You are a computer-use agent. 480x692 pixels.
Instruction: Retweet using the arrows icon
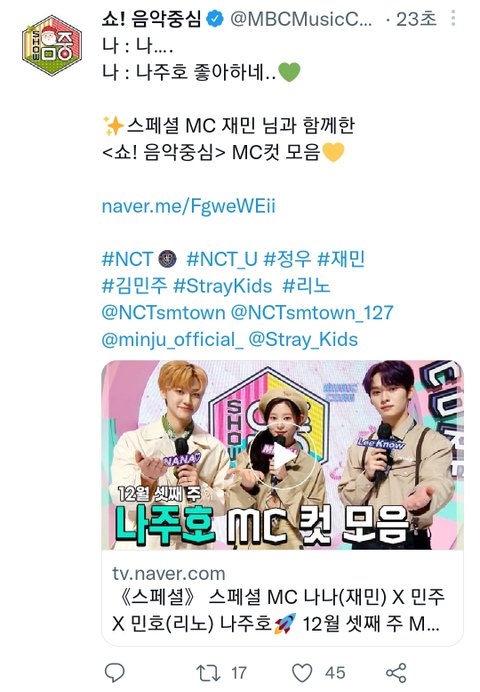coord(208,673)
